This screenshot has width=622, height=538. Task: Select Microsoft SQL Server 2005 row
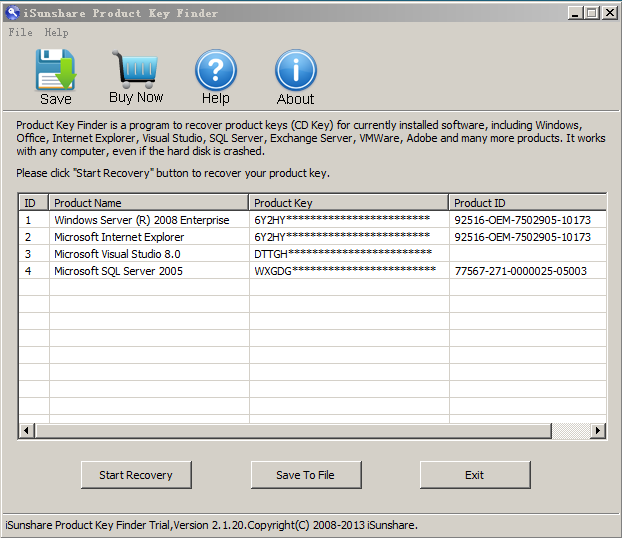pos(313,271)
